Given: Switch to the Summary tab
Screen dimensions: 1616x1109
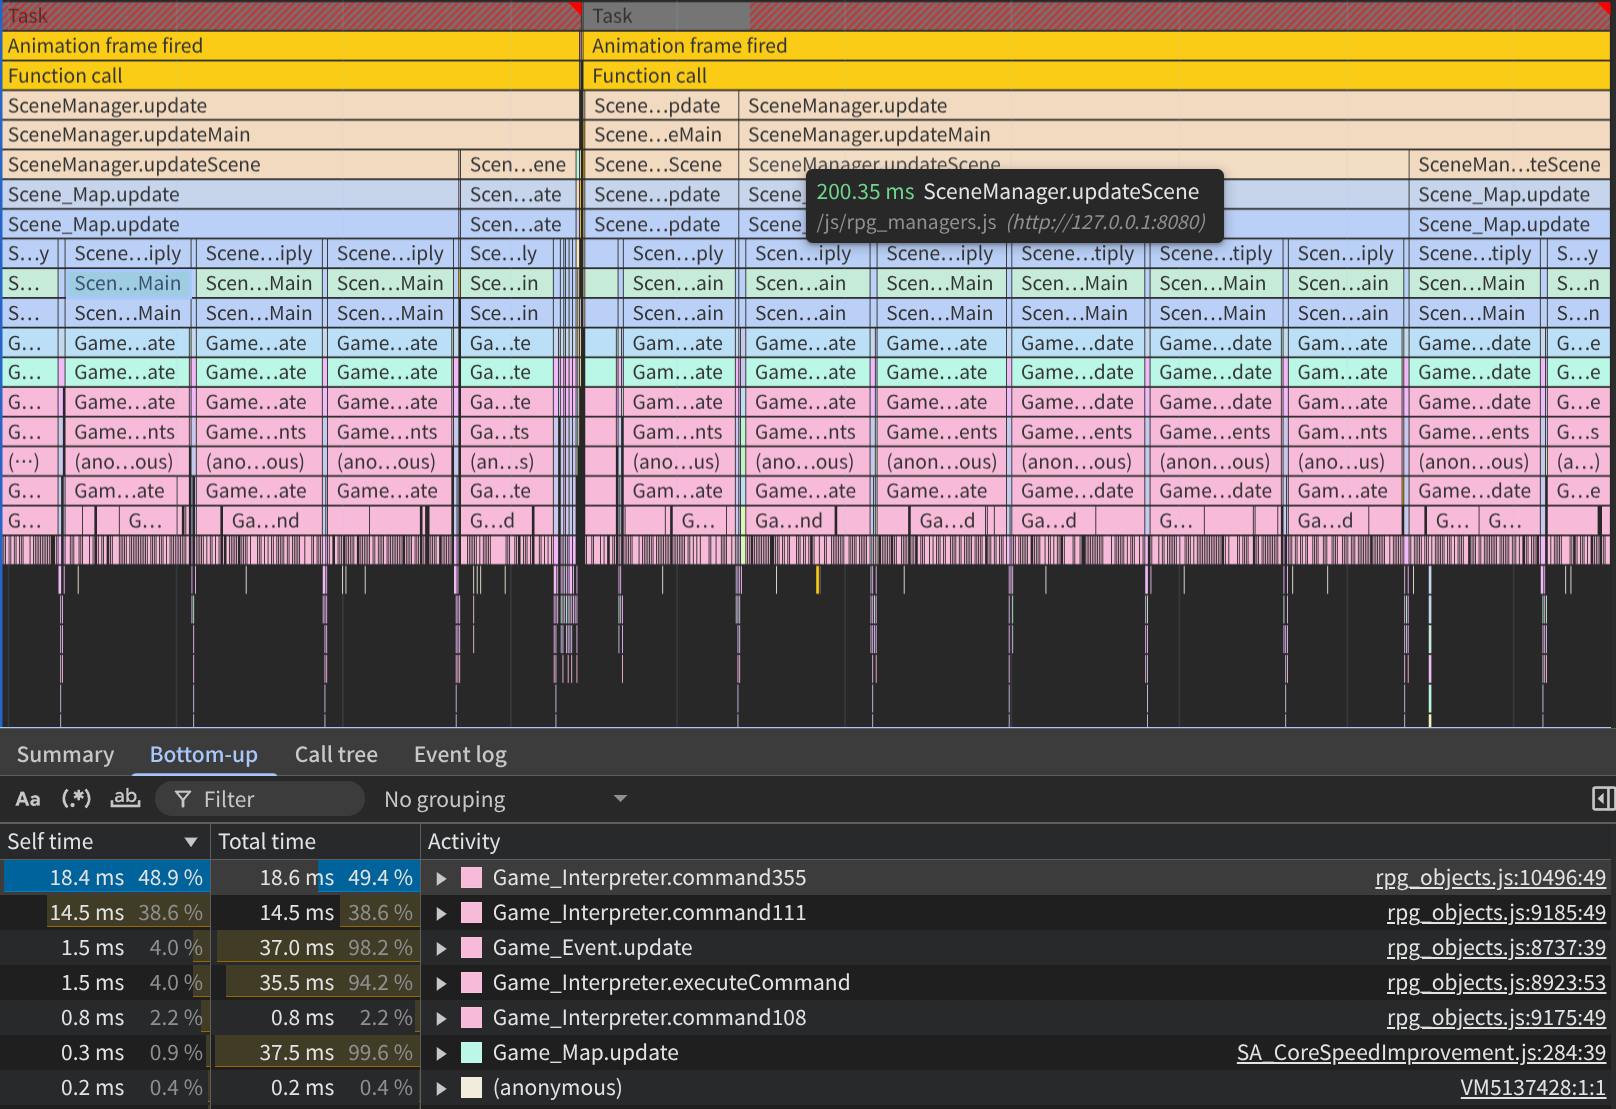Looking at the screenshot, I should [x=65, y=754].
